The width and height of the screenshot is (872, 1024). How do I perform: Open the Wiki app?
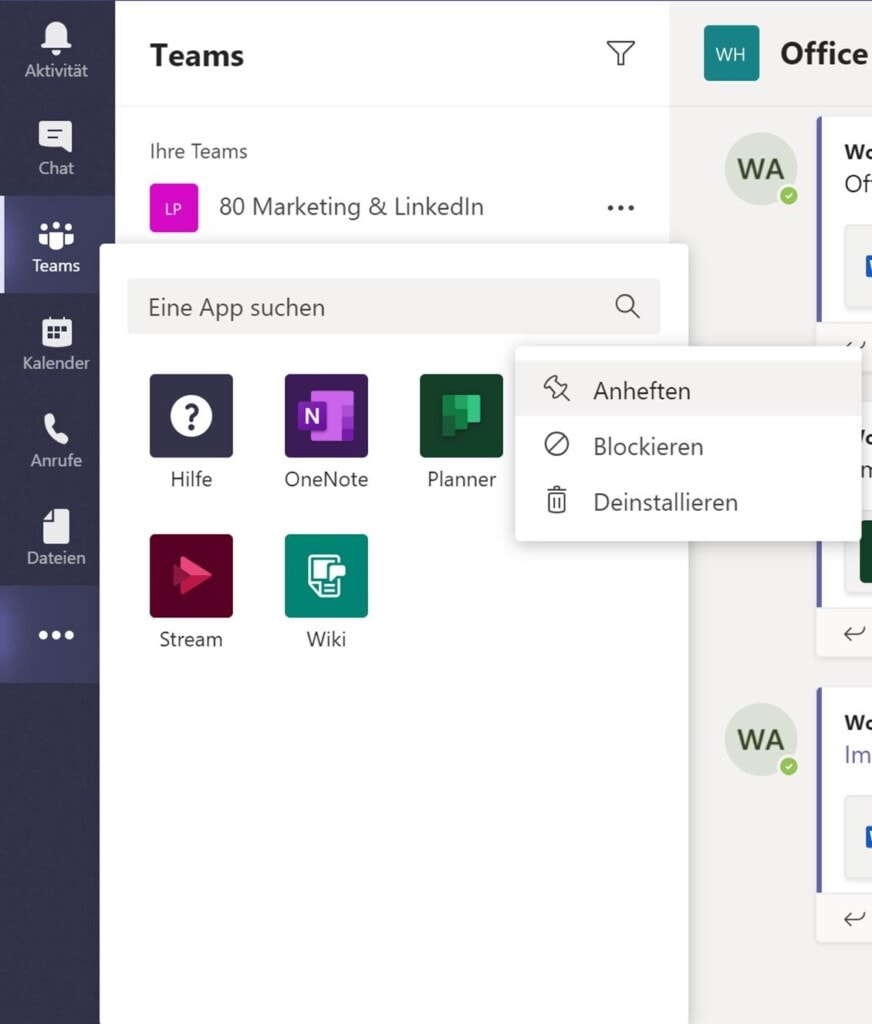327,592
